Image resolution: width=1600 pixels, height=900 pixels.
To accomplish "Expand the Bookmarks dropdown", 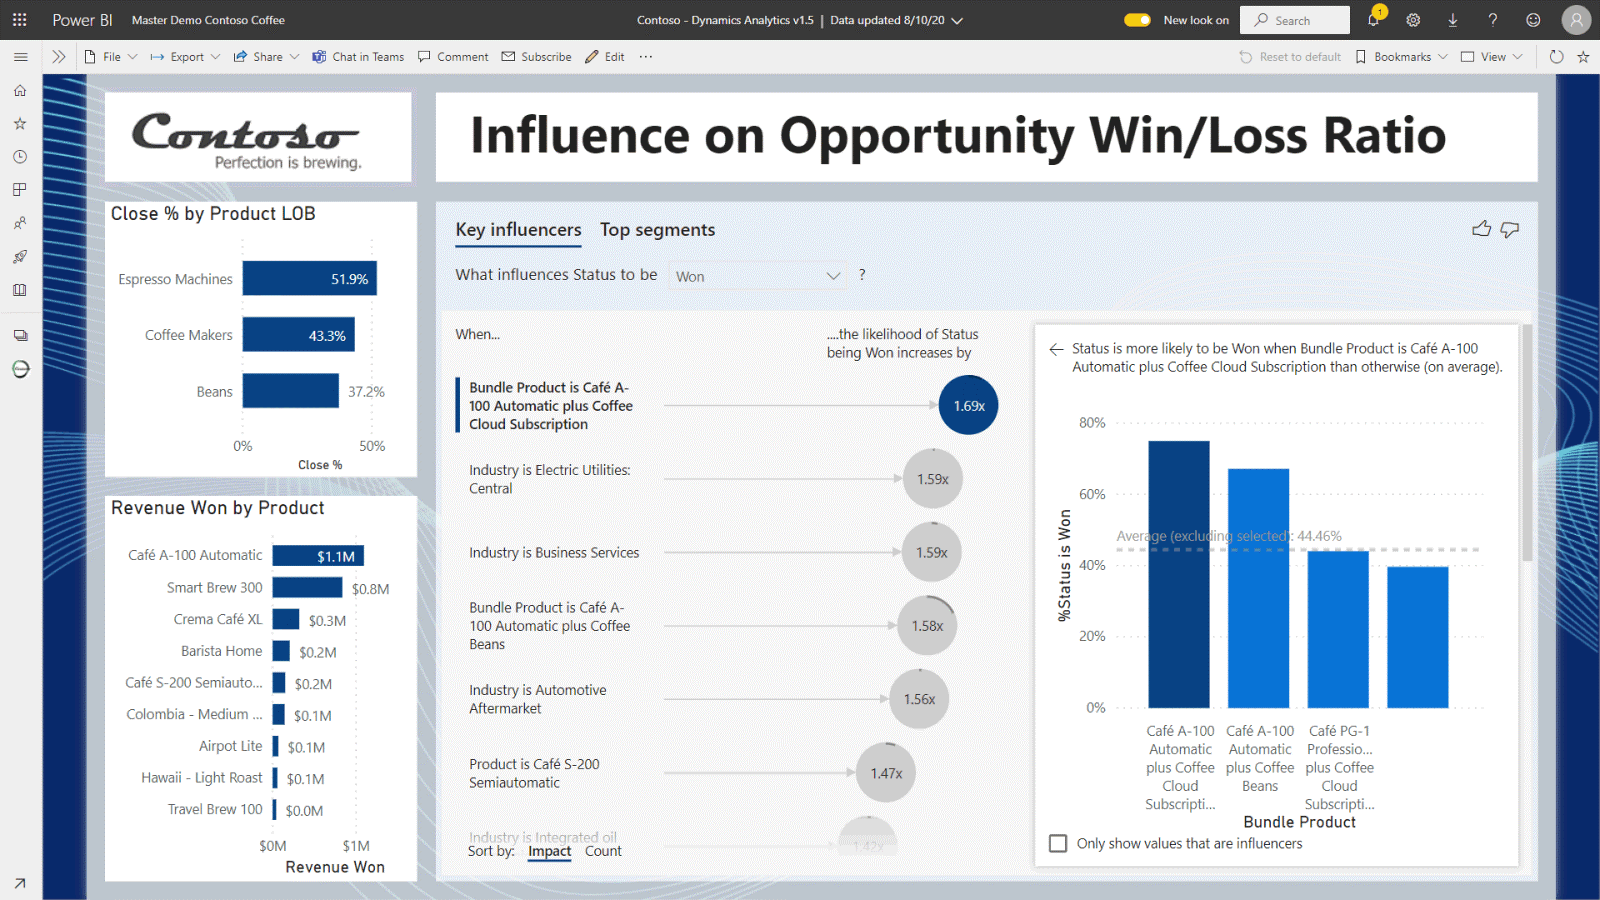I will point(1401,57).
